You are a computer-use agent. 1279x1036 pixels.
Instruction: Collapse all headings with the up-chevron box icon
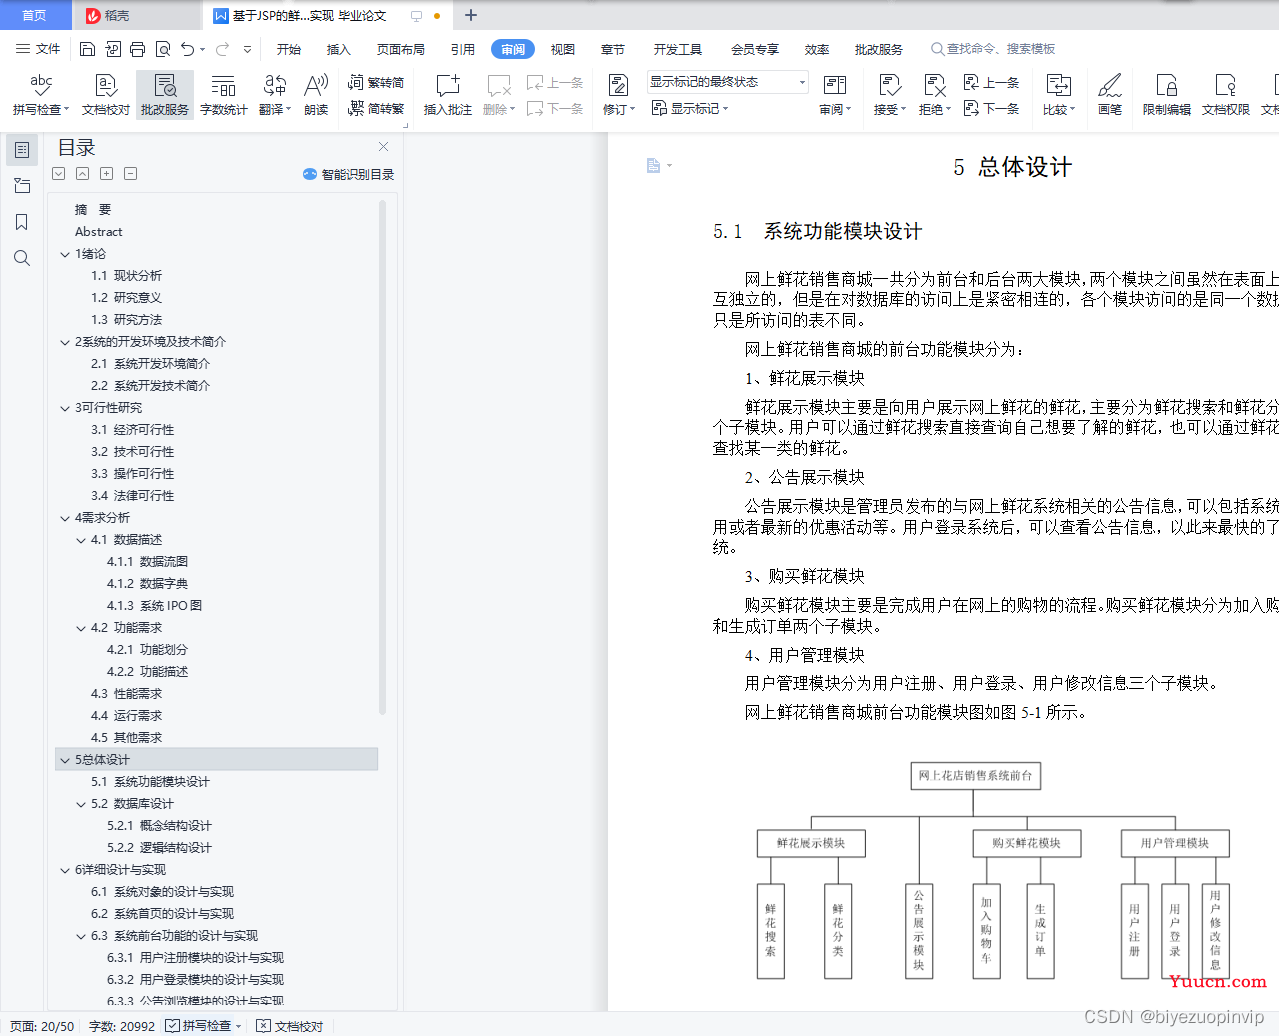pos(83,174)
